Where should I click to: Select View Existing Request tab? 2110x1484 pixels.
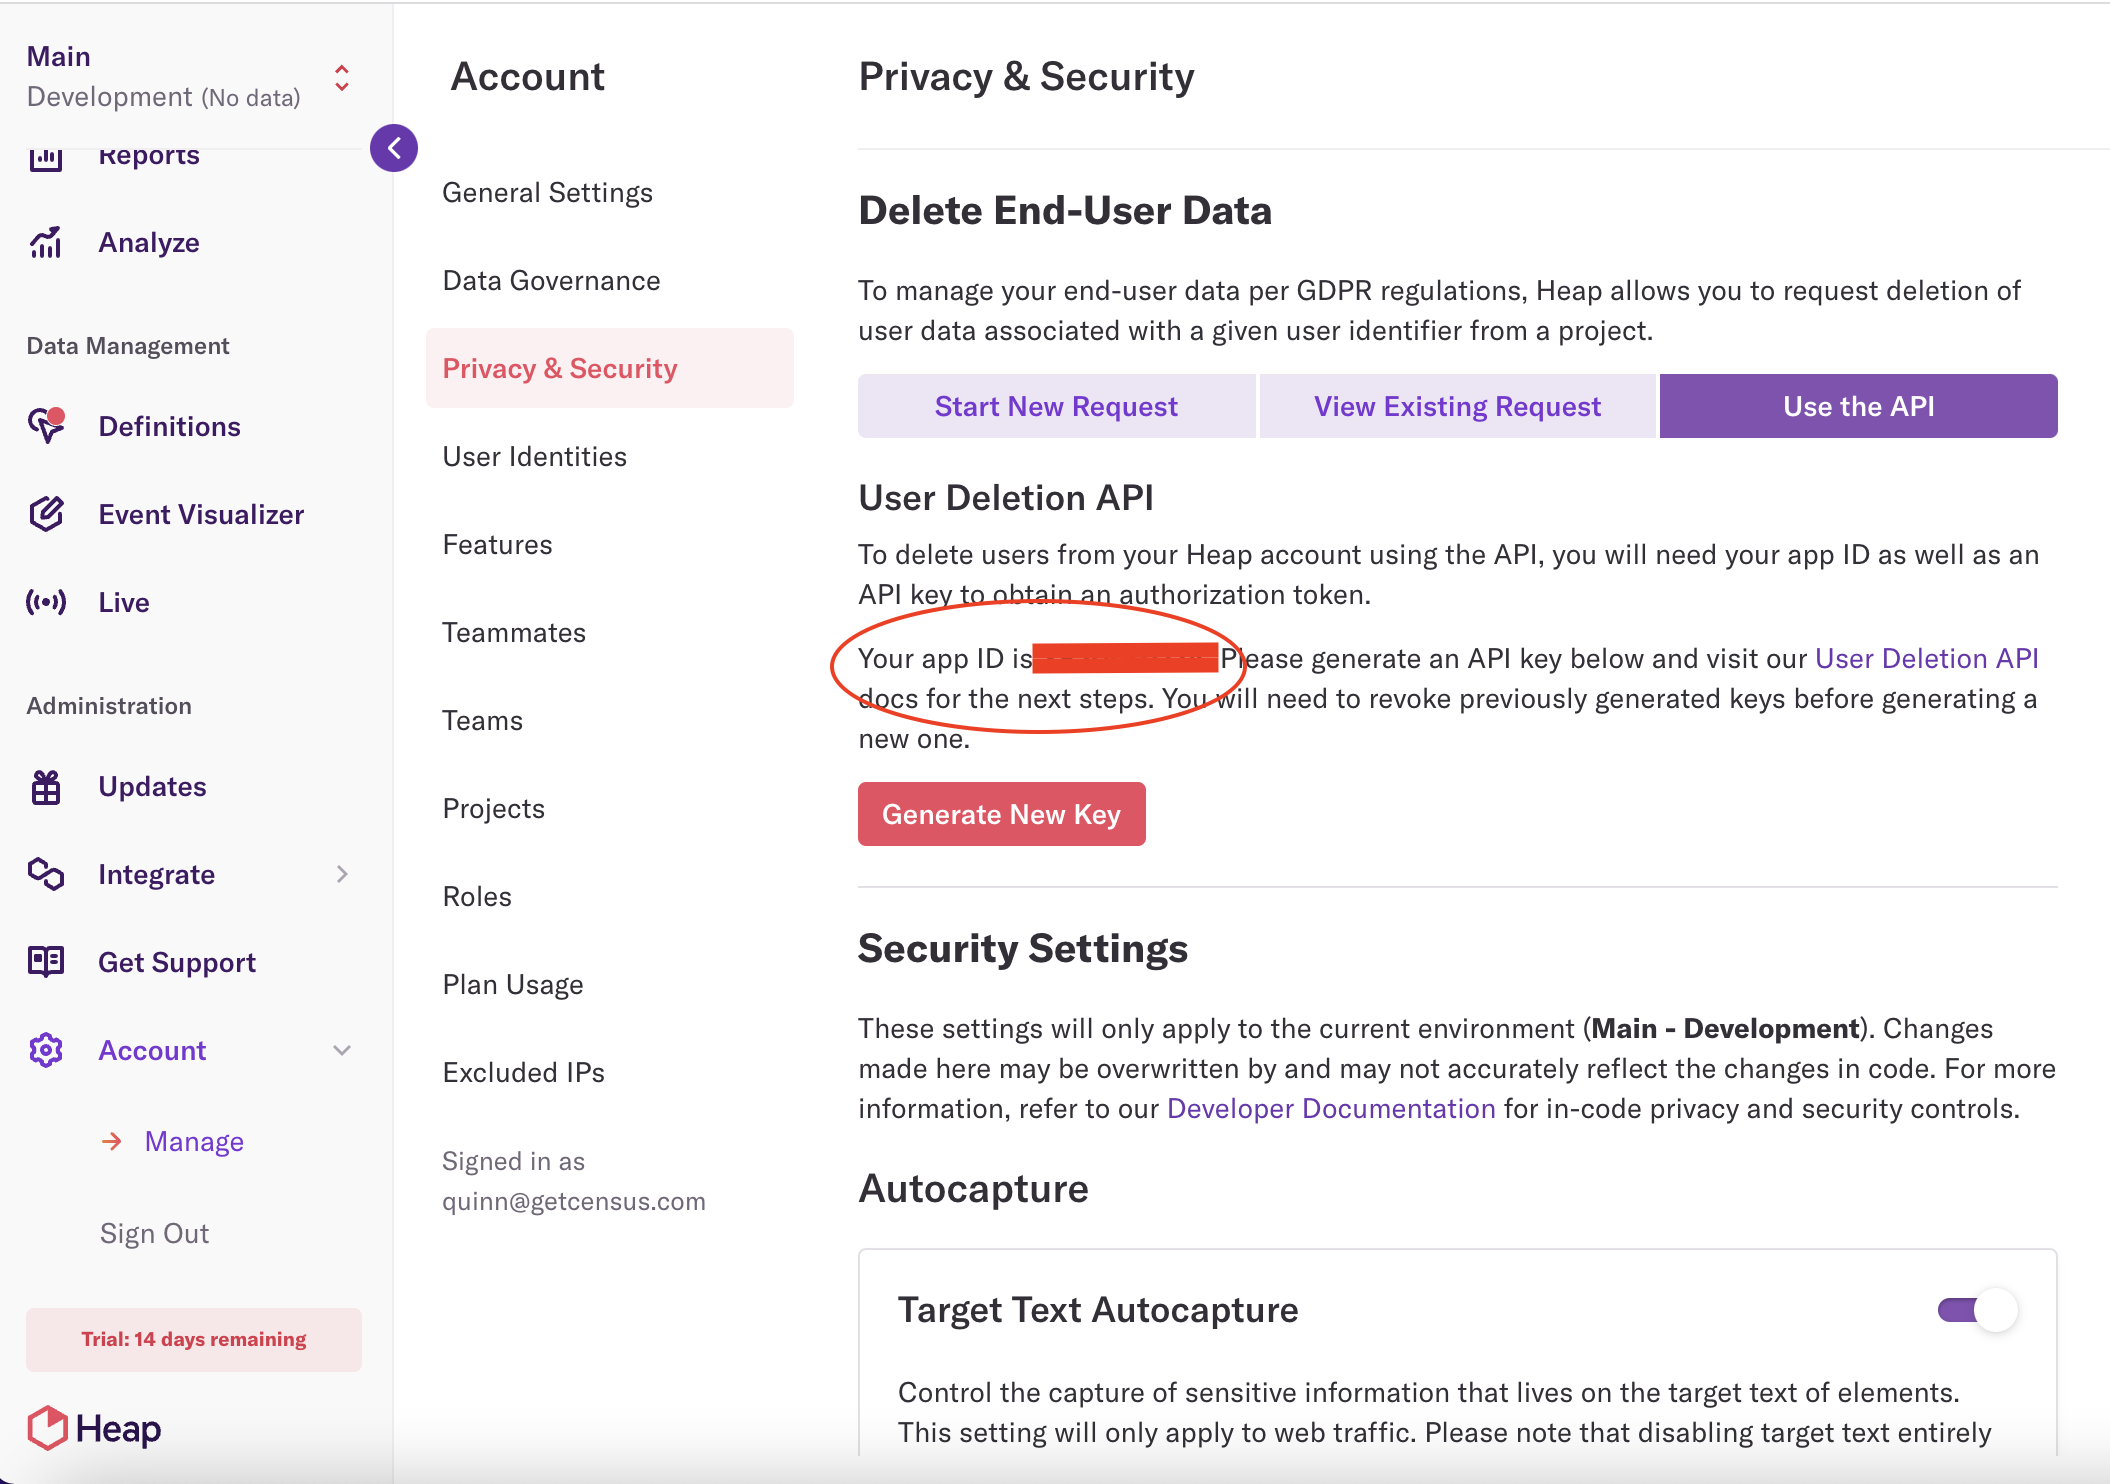pyautogui.click(x=1457, y=406)
